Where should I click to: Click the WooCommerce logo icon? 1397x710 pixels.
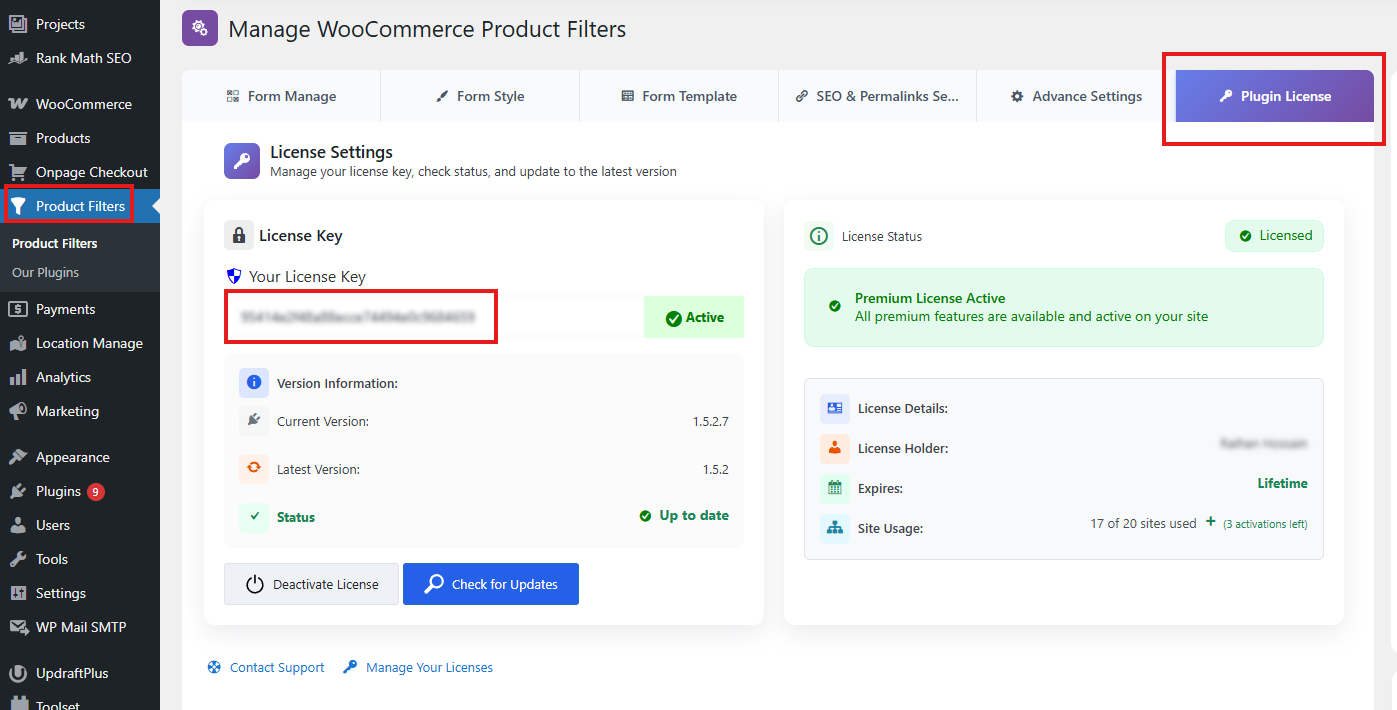point(18,104)
